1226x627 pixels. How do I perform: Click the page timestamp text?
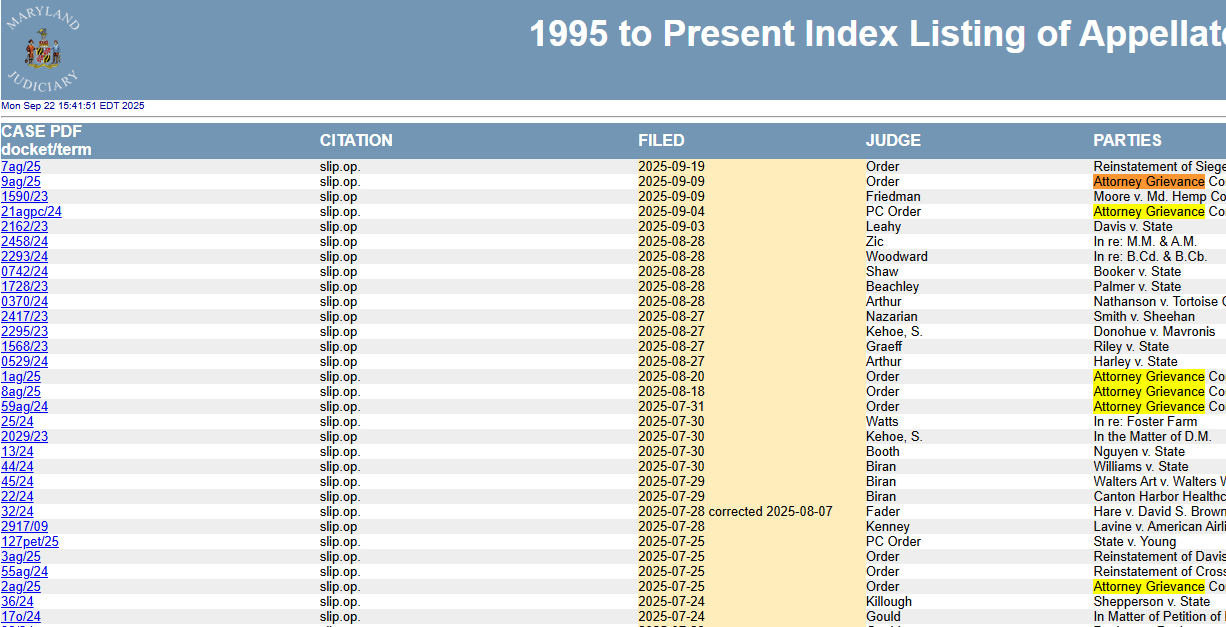pyautogui.click(x=73, y=106)
